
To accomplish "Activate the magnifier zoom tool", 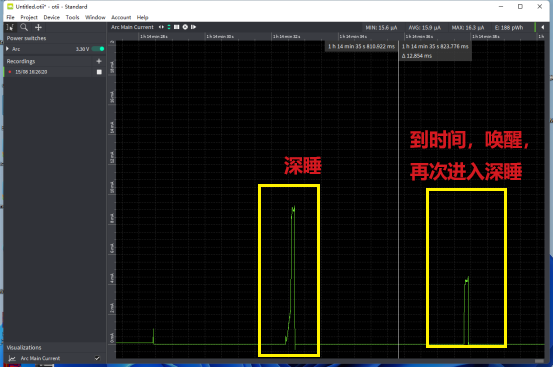I will 24,27.
